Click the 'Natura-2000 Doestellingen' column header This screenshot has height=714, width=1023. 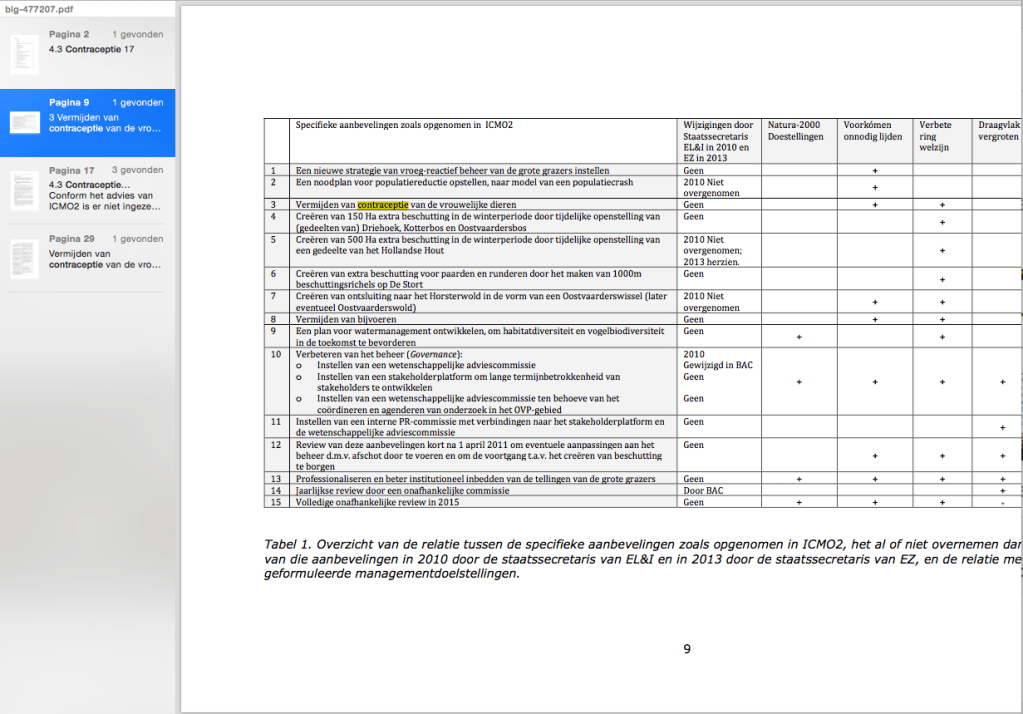click(794, 131)
